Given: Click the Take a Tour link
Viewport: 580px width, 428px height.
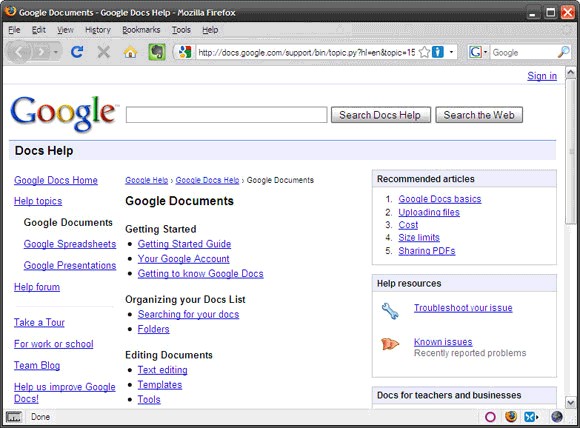Looking at the screenshot, I should (x=39, y=322).
